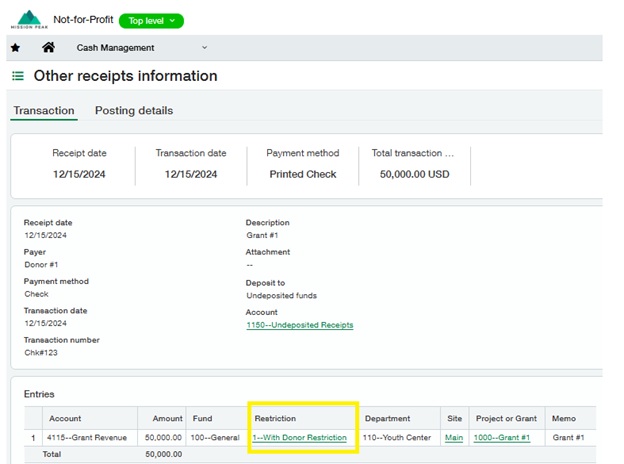Switch to the Posting details tab
The height and width of the screenshot is (464, 624).
tap(134, 111)
